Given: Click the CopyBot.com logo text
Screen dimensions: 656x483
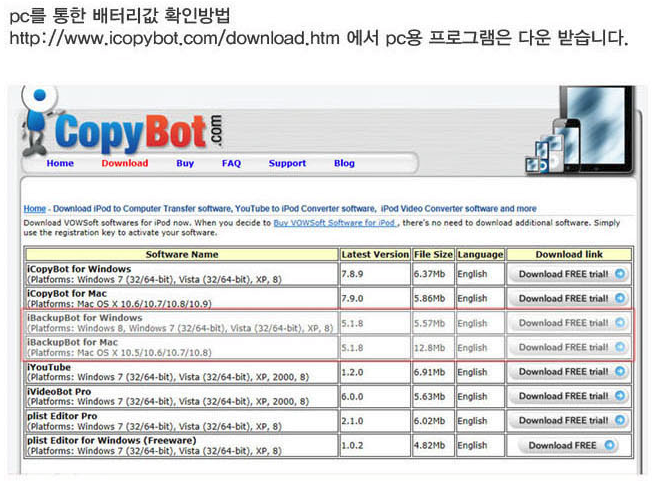Looking at the screenshot, I should (x=139, y=132).
